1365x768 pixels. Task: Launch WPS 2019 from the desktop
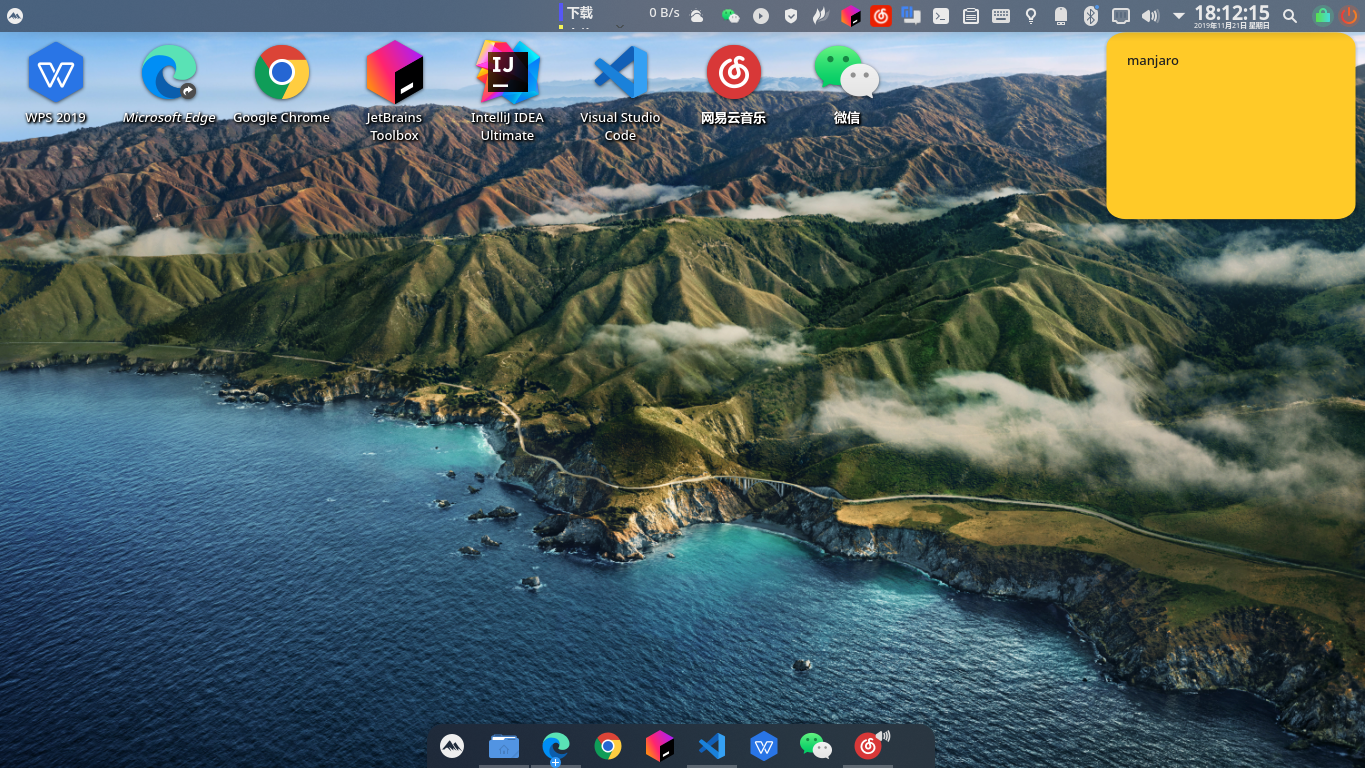click(56, 74)
